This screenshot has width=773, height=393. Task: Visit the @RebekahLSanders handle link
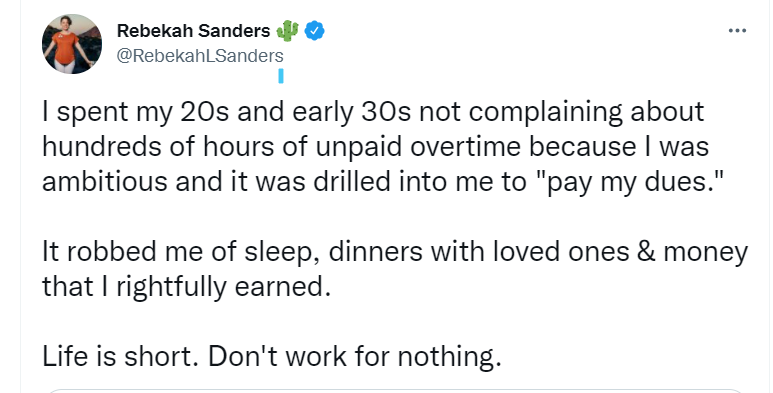pos(200,56)
